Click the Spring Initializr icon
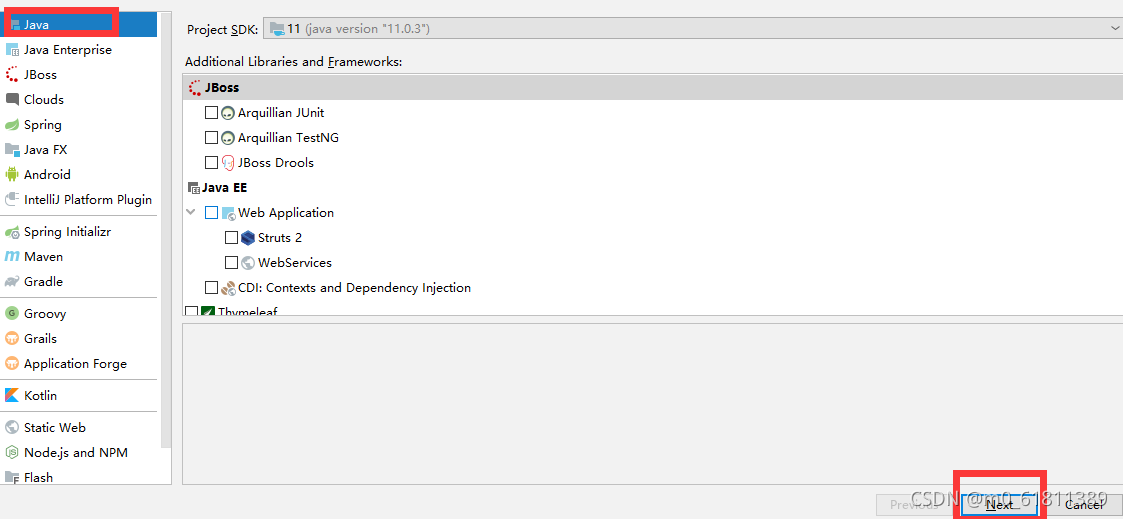The image size is (1123, 519). [11, 232]
